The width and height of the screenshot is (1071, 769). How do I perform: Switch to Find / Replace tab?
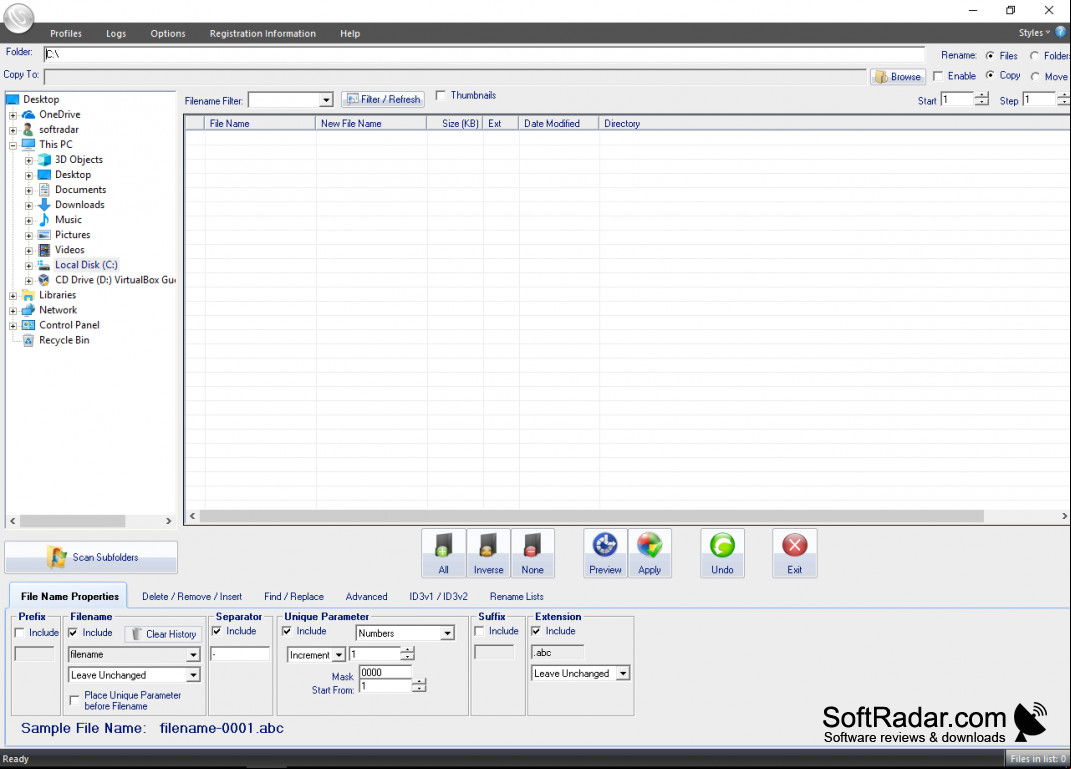(294, 596)
